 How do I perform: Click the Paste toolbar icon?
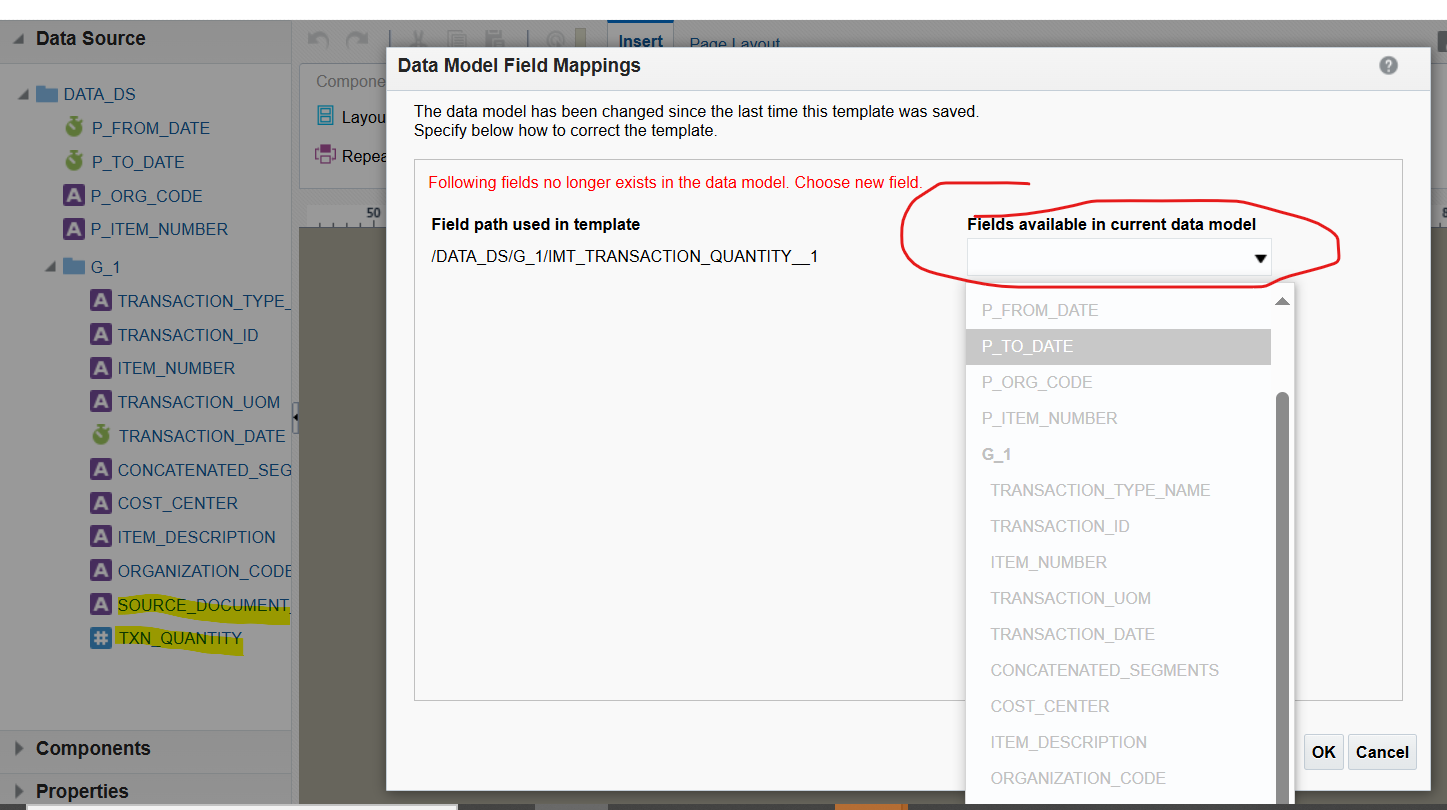click(x=494, y=38)
